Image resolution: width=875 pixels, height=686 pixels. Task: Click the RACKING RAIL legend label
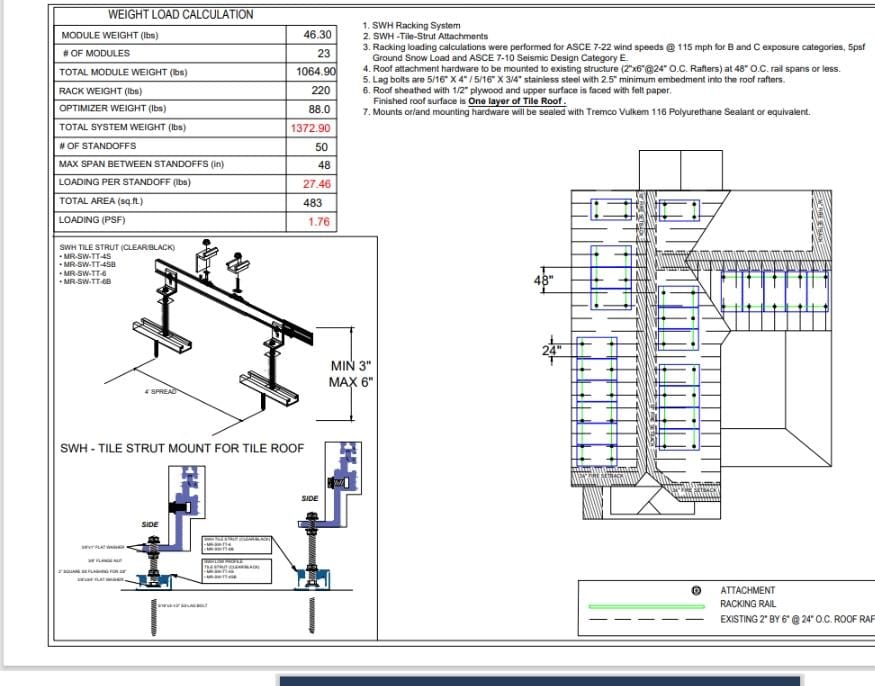pyautogui.click(x=748, y=604)
